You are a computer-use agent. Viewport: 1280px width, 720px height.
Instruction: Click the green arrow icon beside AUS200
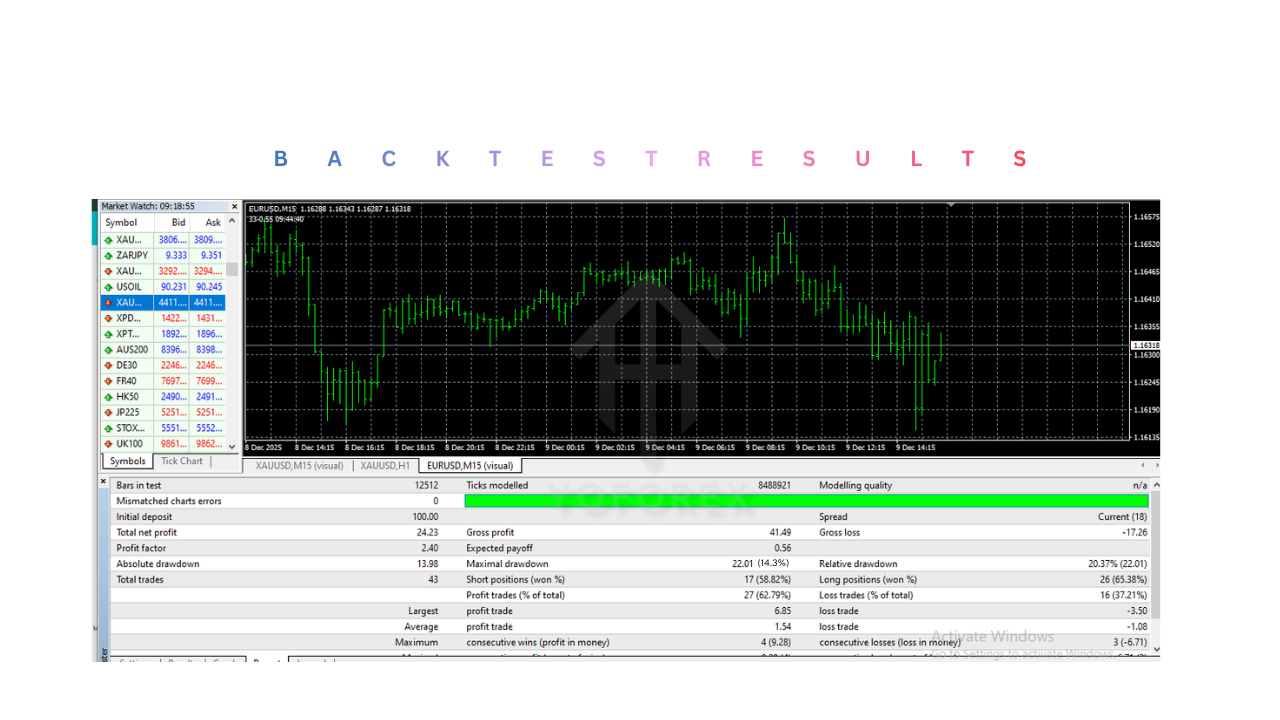pos(109,349)
